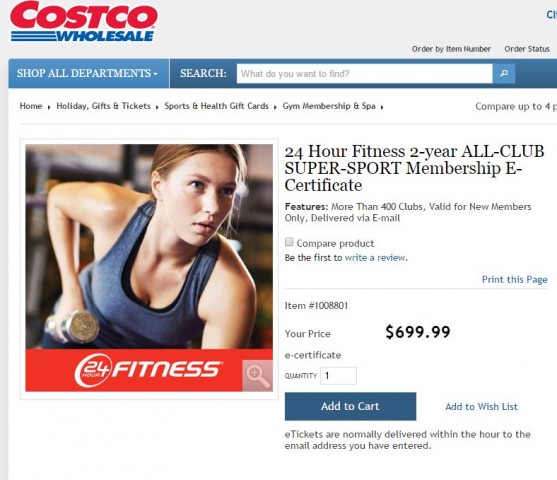Click the write a review link
557x480 pixels.
[375, 258]
